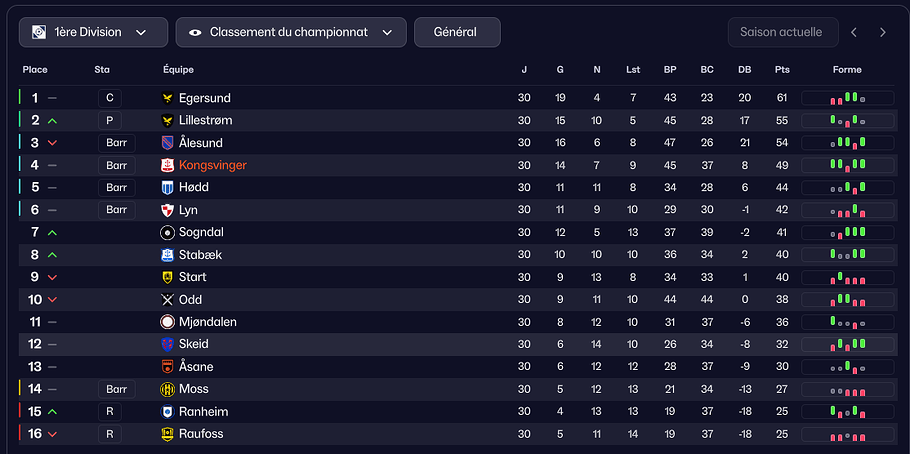Click the Egersund club crest icon
910x454 pixels.
168,98
